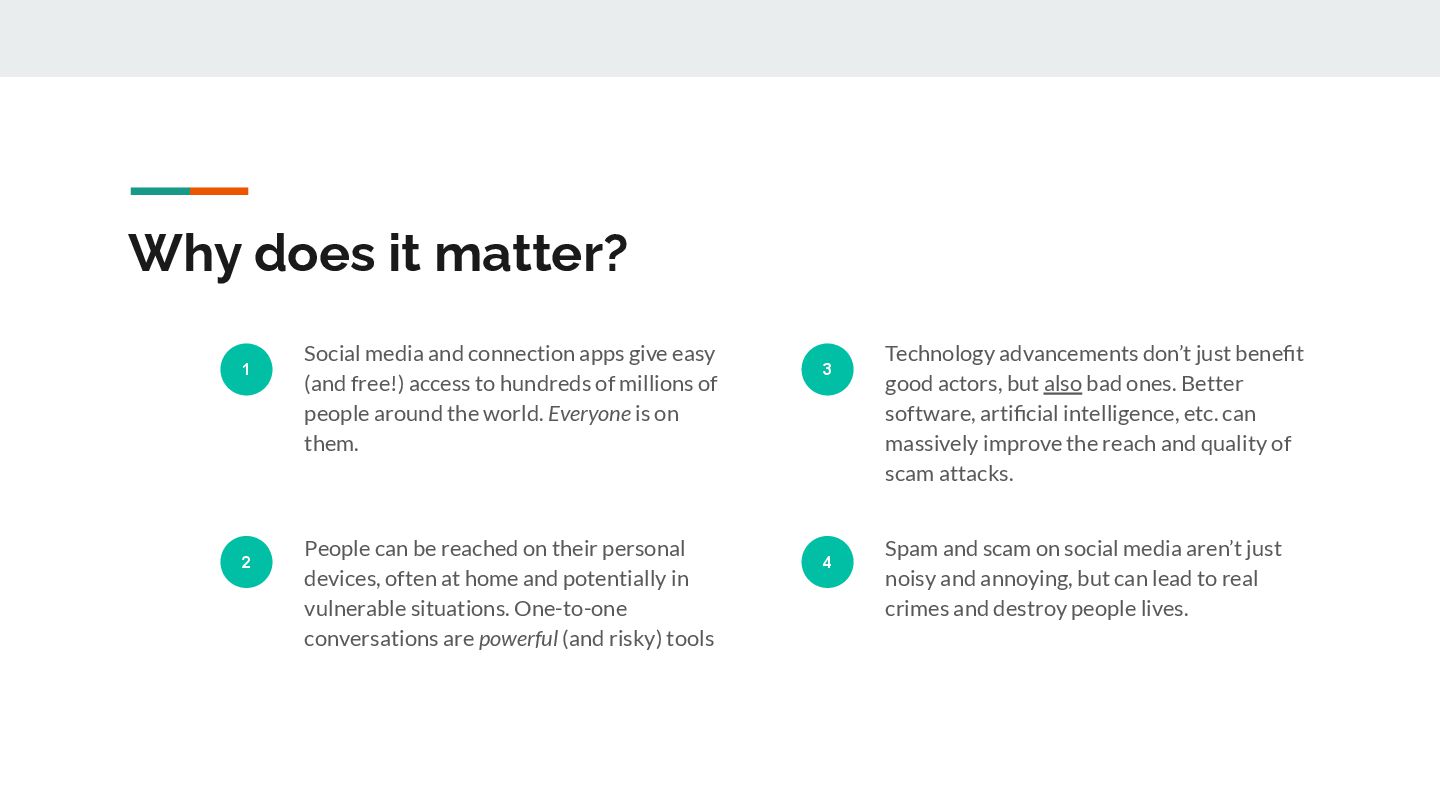Screen dimensions: 1440x810
Task: Select the paragraph about personal devices
Action: tap(509, 593)
